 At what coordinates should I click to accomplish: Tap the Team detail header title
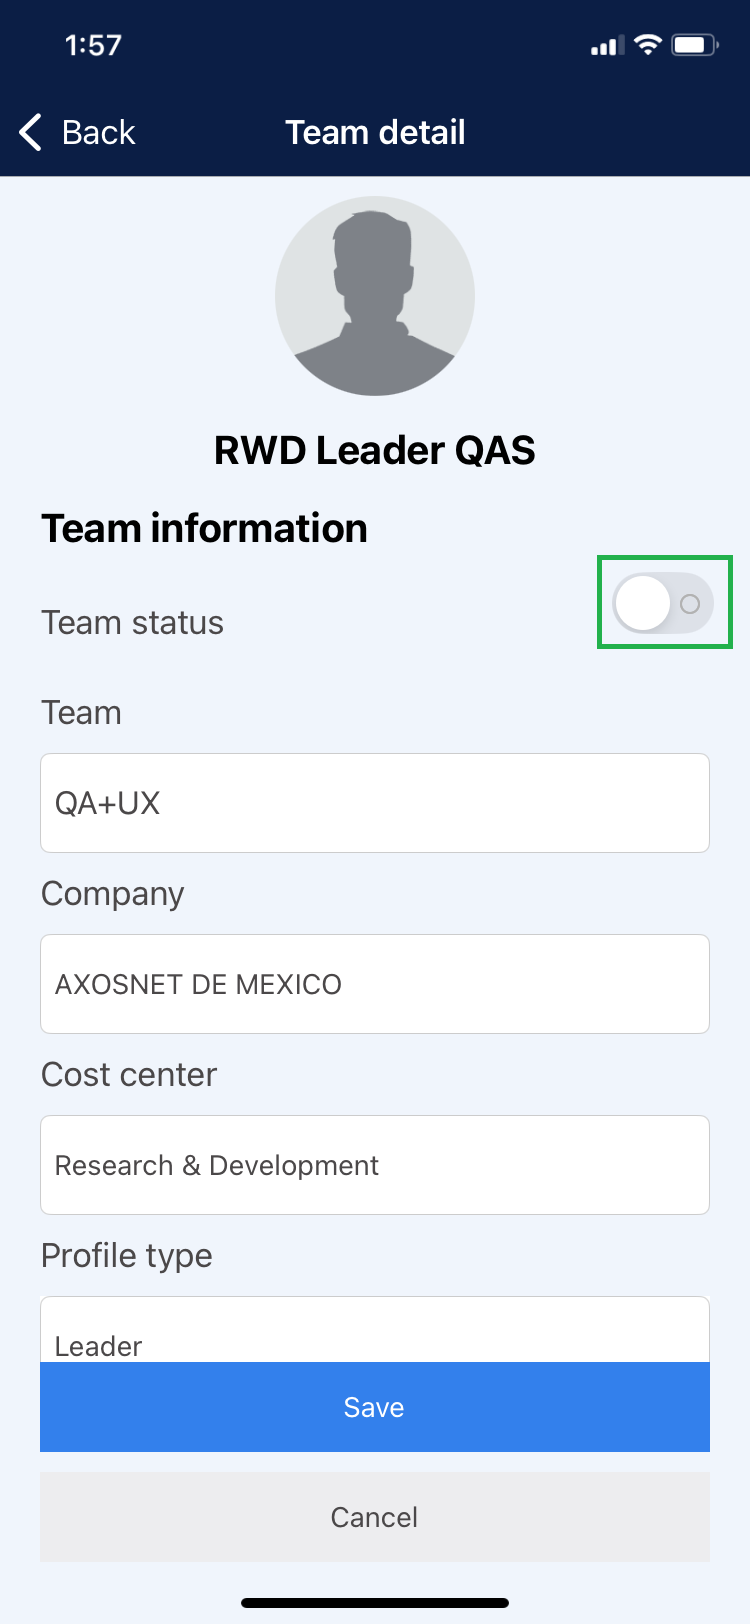point(375,132)
